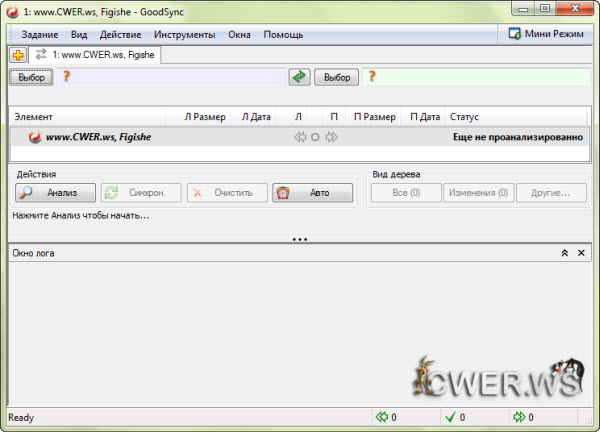
Task: Click the Статус column header
Action: tap(464, 117)
